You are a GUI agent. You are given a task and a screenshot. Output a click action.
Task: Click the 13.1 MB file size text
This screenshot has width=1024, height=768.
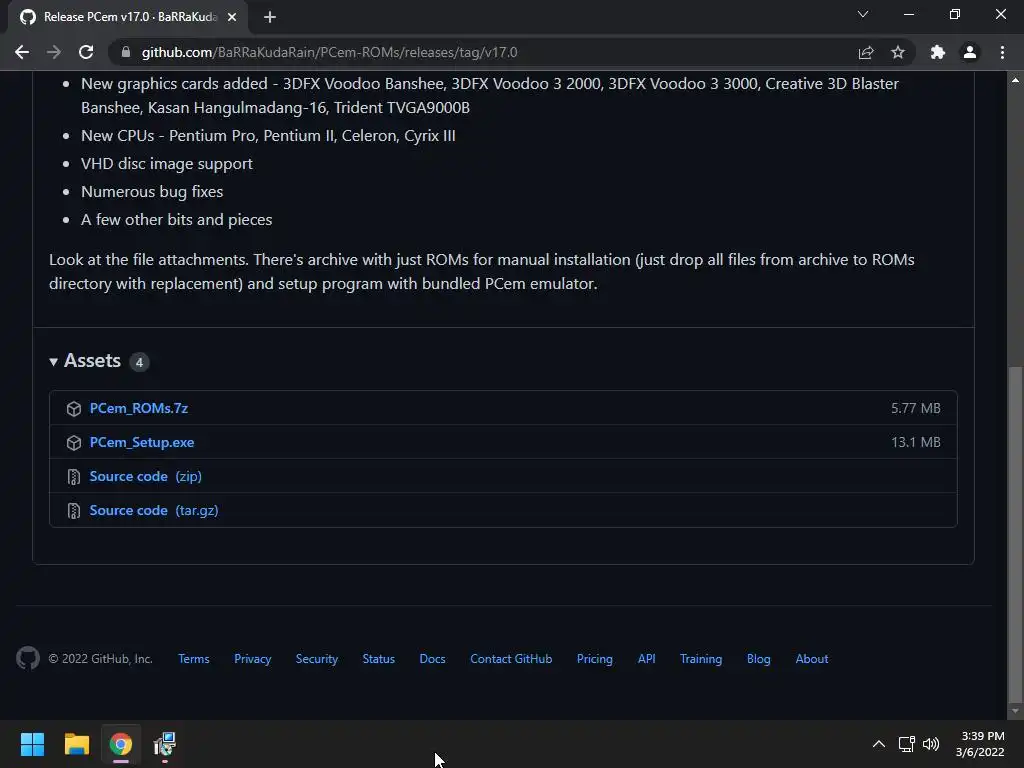coord(916,442)
